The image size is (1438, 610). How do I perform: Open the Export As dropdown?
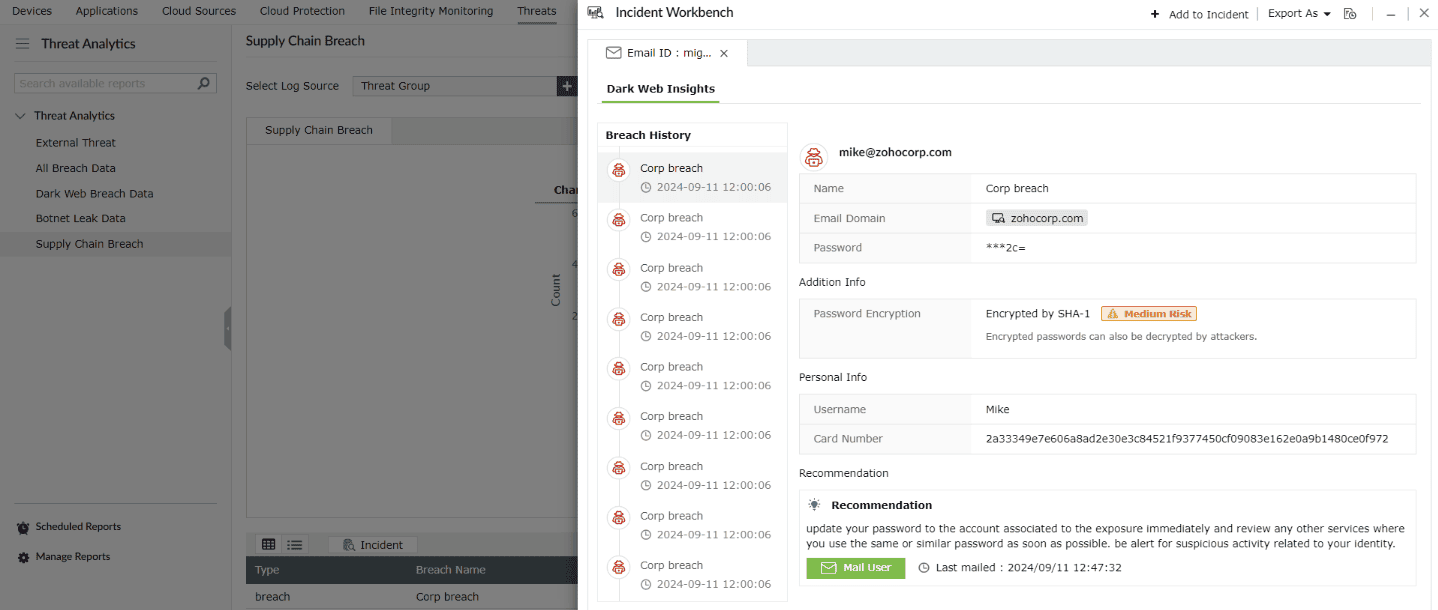coord(1299,14)
